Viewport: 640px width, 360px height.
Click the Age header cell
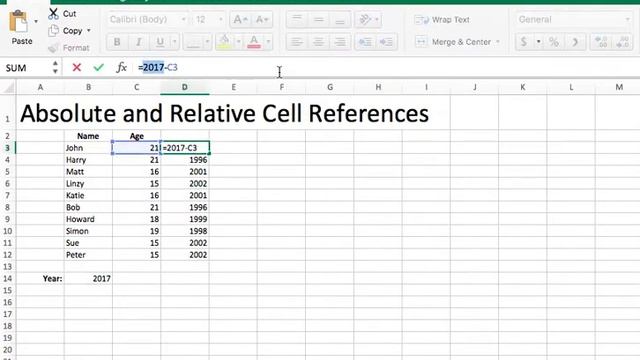coord(137,136)
